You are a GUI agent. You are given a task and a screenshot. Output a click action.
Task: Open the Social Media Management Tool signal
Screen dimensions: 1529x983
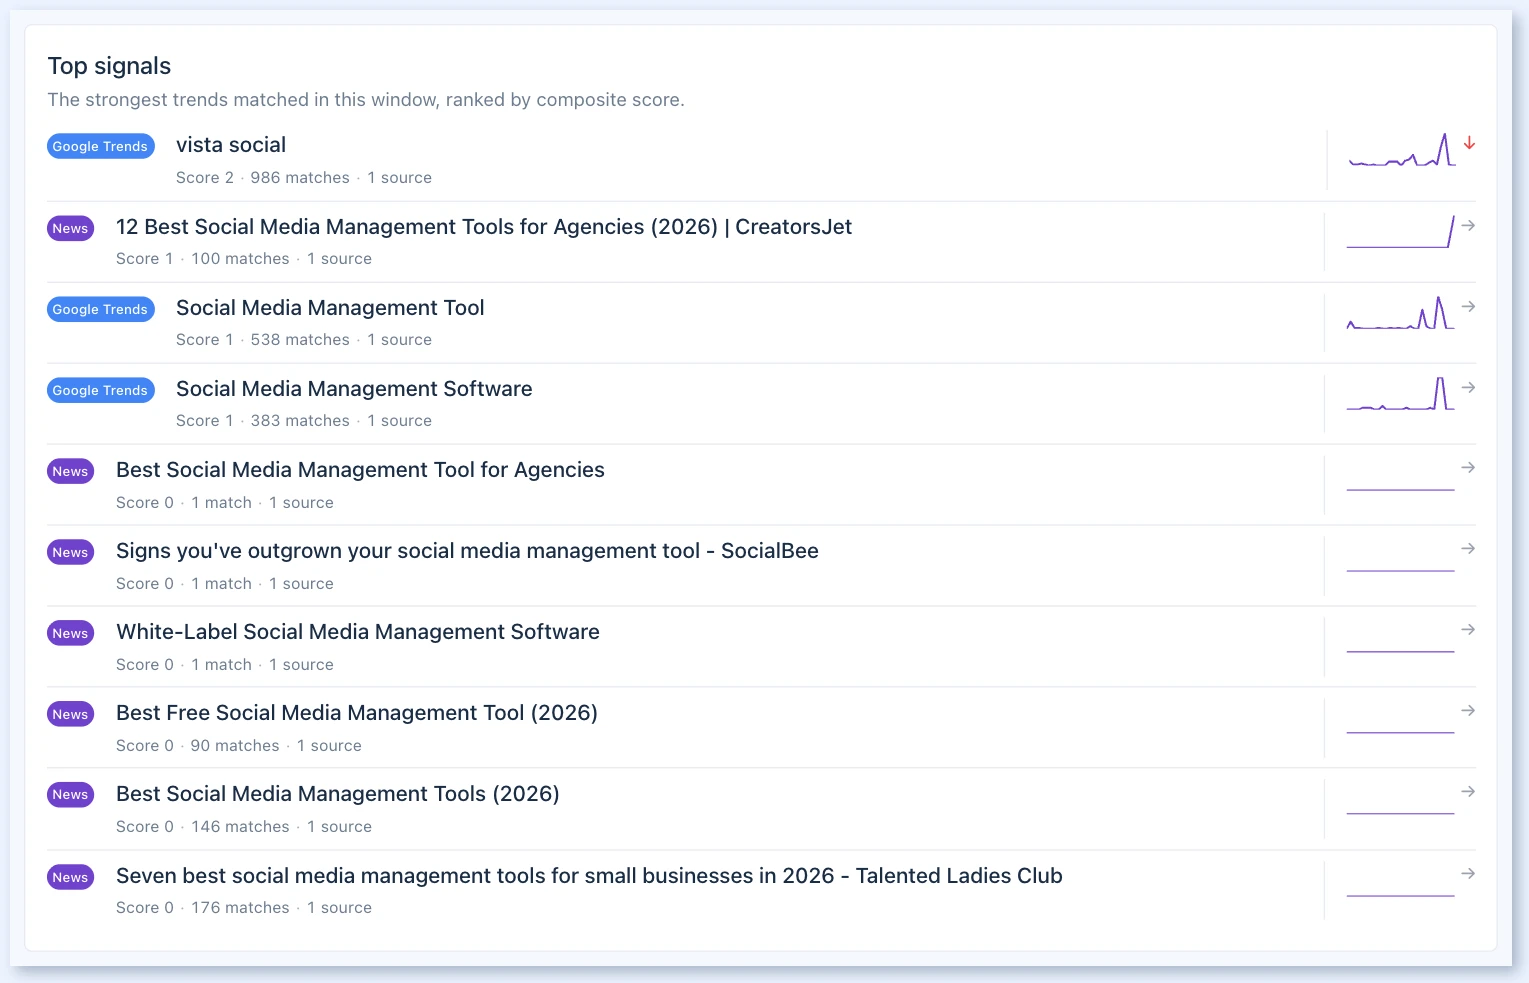pyautogui.click(x=330, y=308)
